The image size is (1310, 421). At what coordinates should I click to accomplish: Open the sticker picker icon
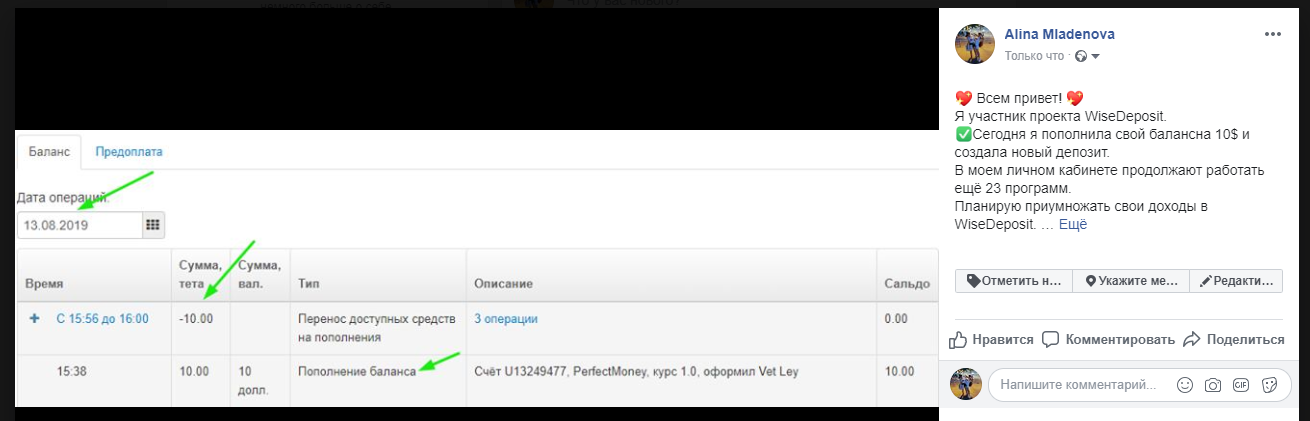tap(1269, 384)
